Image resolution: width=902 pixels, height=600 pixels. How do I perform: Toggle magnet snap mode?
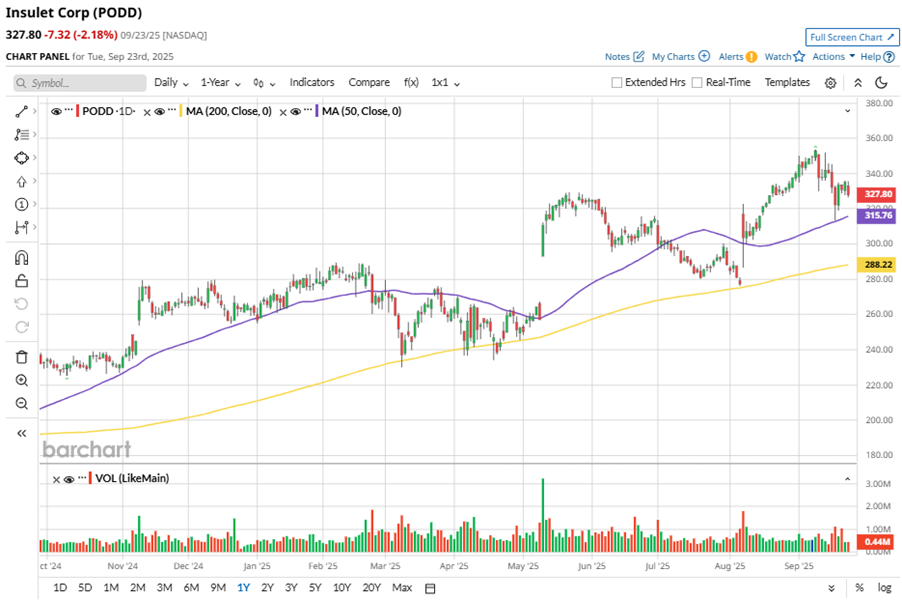coord(21,258)
